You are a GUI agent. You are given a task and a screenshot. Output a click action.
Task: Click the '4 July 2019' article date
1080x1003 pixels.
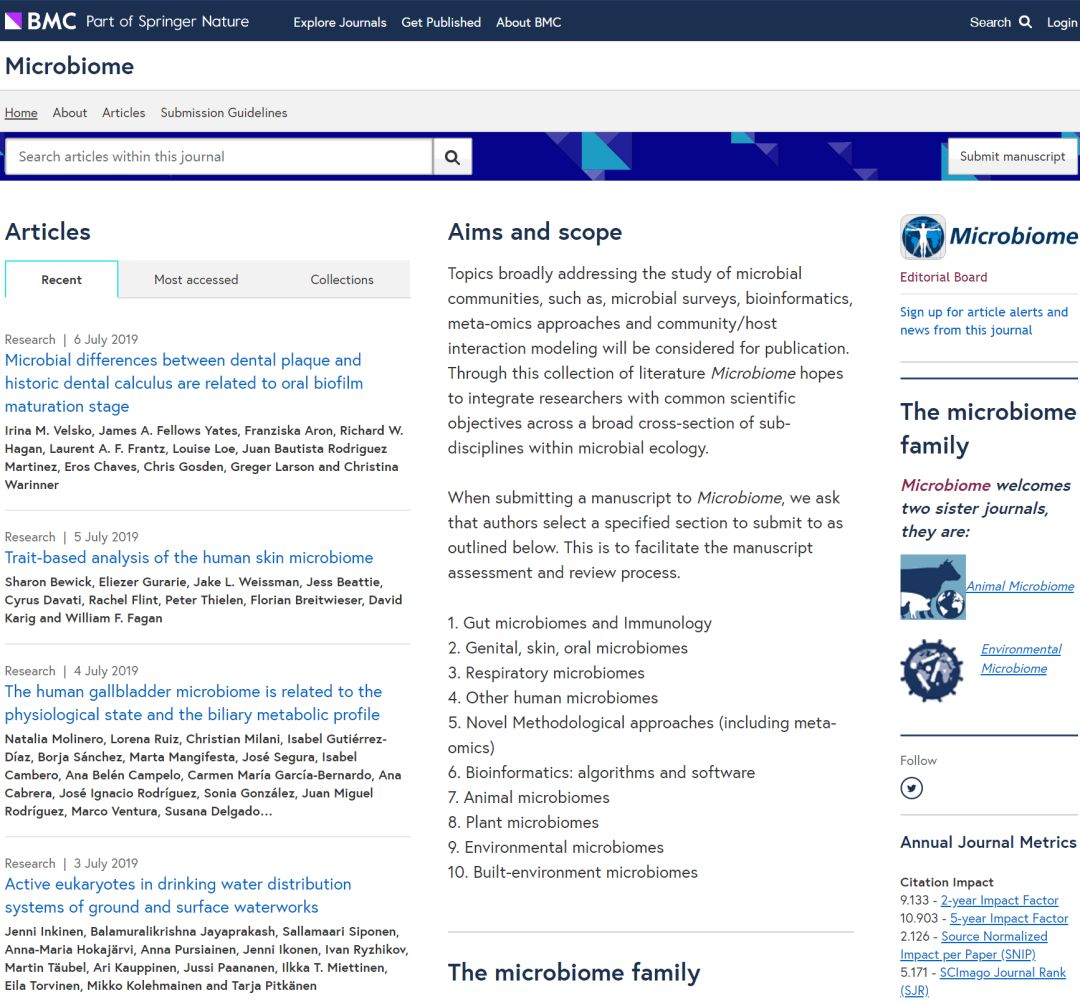(x=106, y=671)
